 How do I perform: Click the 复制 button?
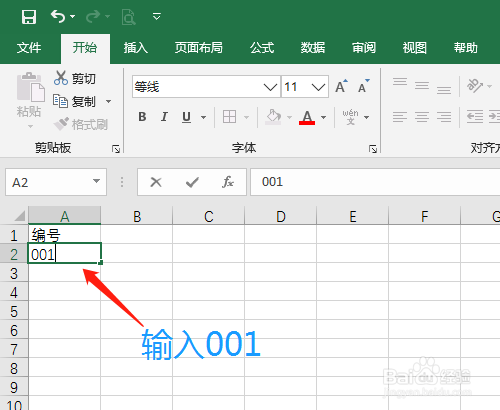click(x=75, y=101)
